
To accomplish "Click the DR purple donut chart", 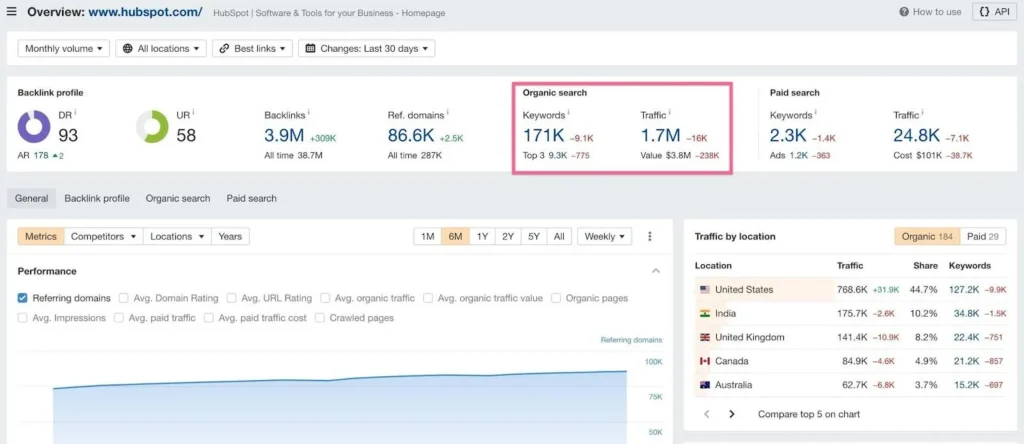I will click(x=34, y=127).
